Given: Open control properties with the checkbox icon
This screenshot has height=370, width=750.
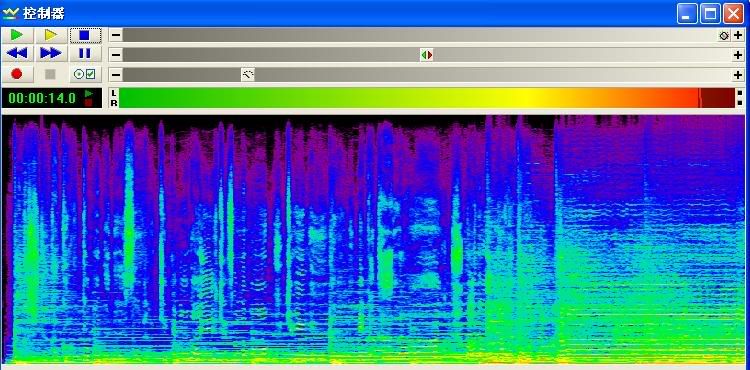Looking at the screenshot, I should 85,74.
